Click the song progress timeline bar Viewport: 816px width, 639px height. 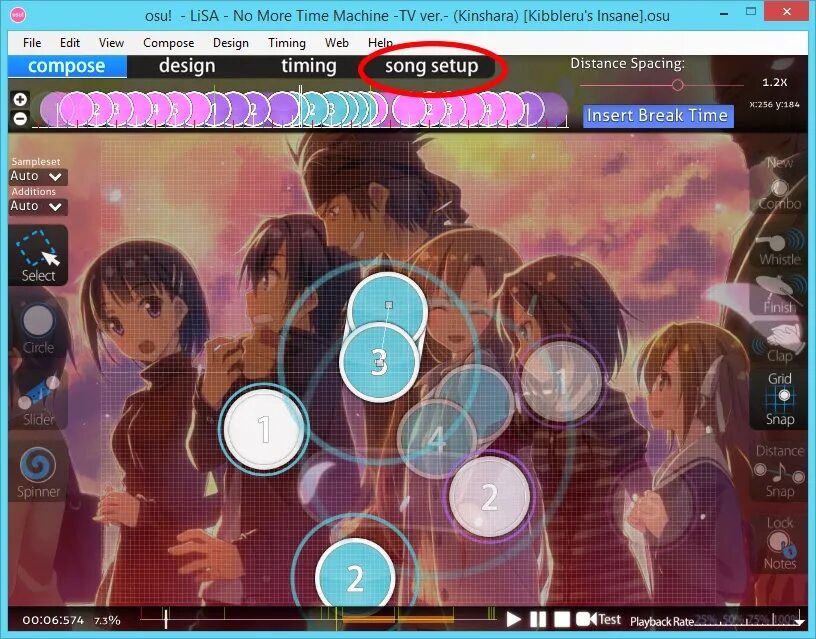[x=318, y=619]
